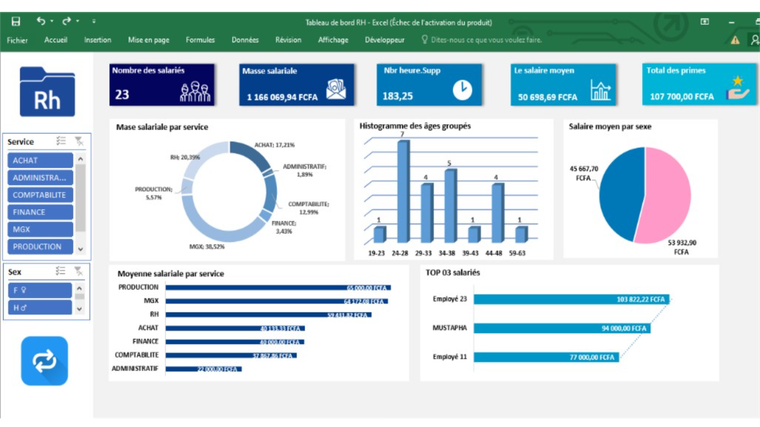Filter by the FINANCE service button

[40, 212]
